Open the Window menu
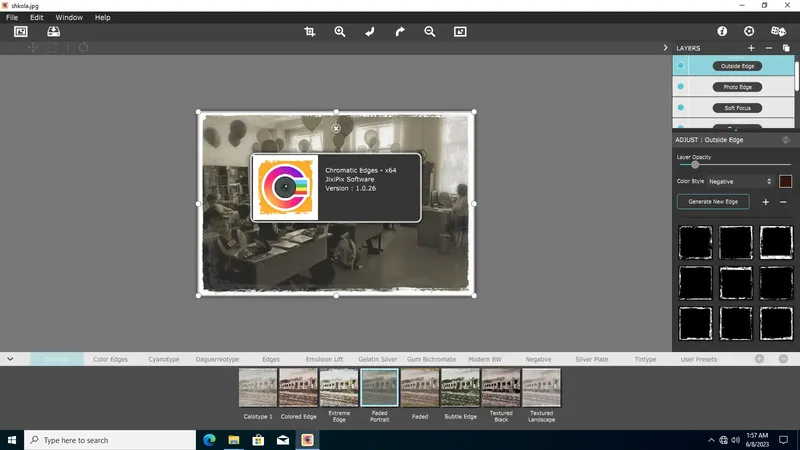Screen dimensions: 800x450 [69, 18]
